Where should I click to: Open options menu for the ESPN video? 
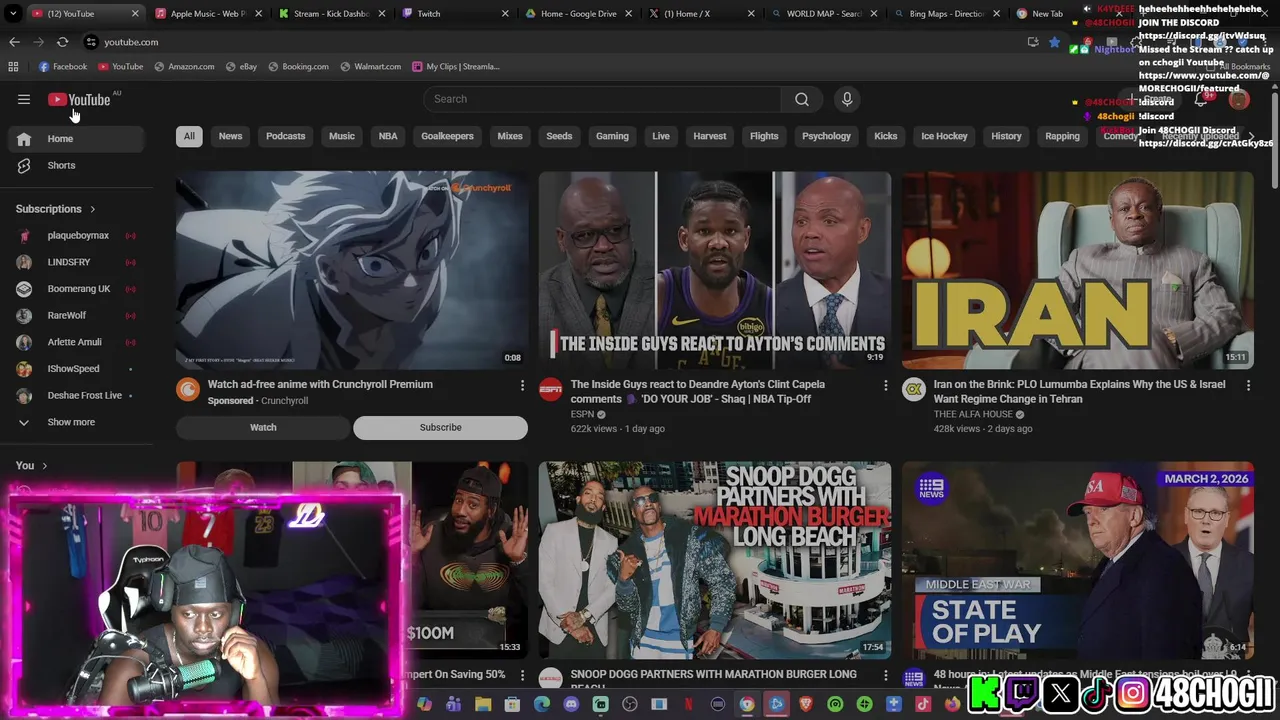click(x=885, y=385)
